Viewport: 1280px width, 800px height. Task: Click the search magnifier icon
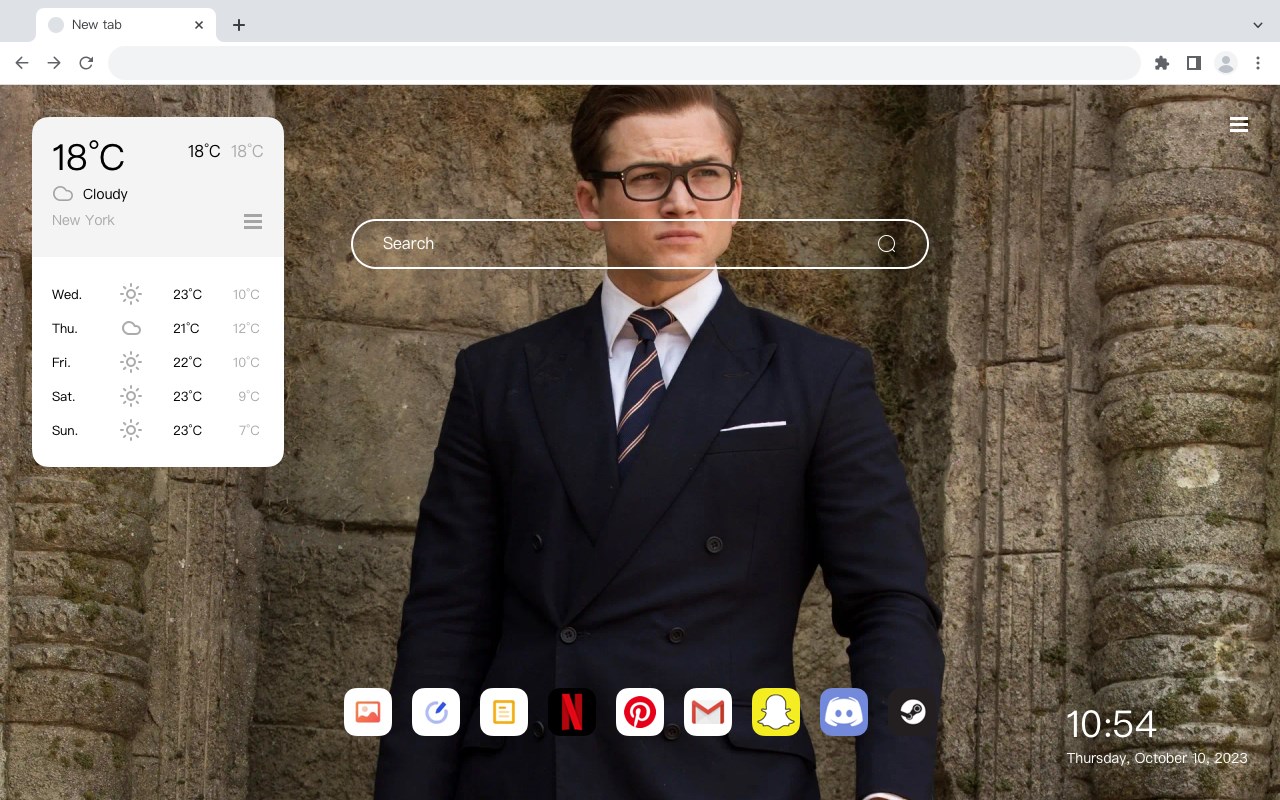887,244
